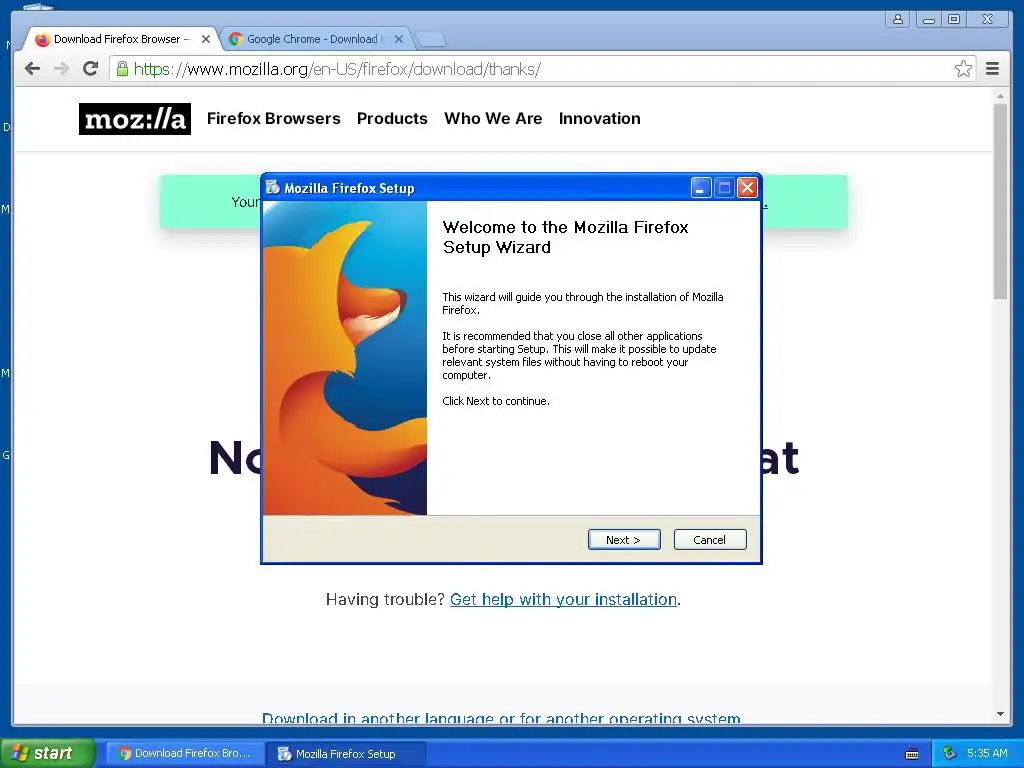Click Chrome's forward arrow icon
This screenshot has height=768, width=1024.
61,69
